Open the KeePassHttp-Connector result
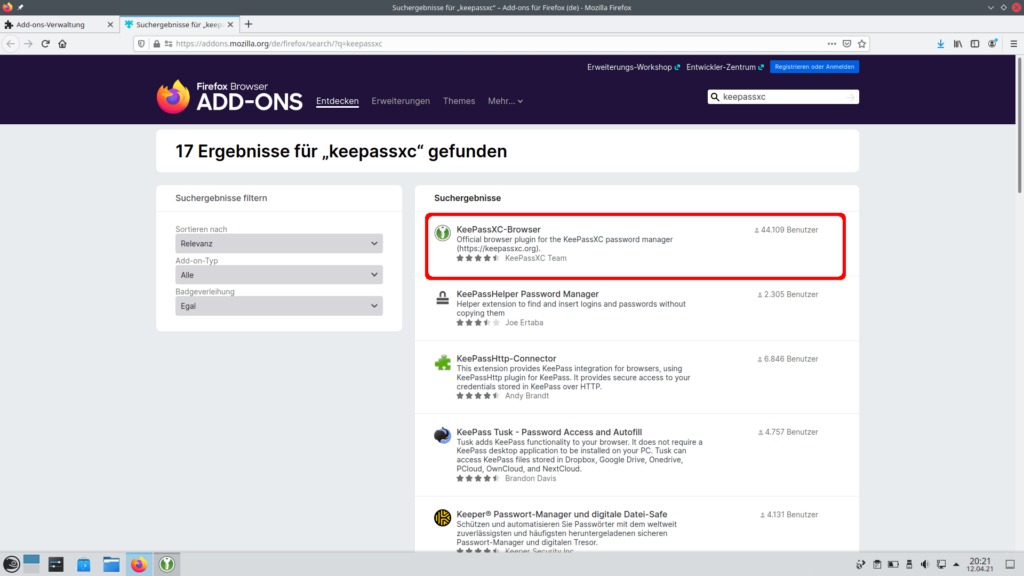This screenshot has width=1024, height=576. tap(506, 359)
